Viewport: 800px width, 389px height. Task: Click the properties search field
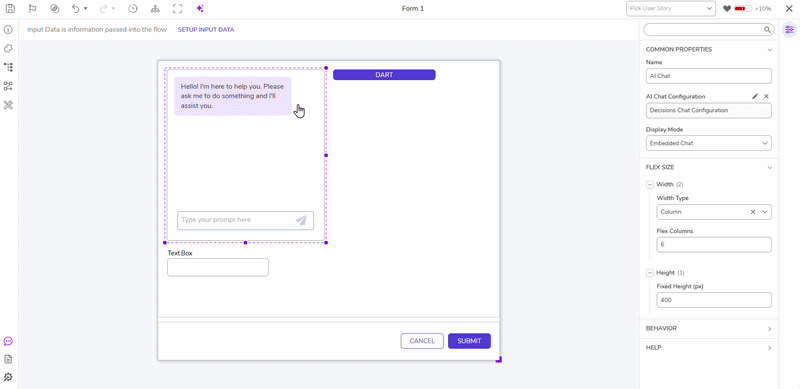point(708,30)
